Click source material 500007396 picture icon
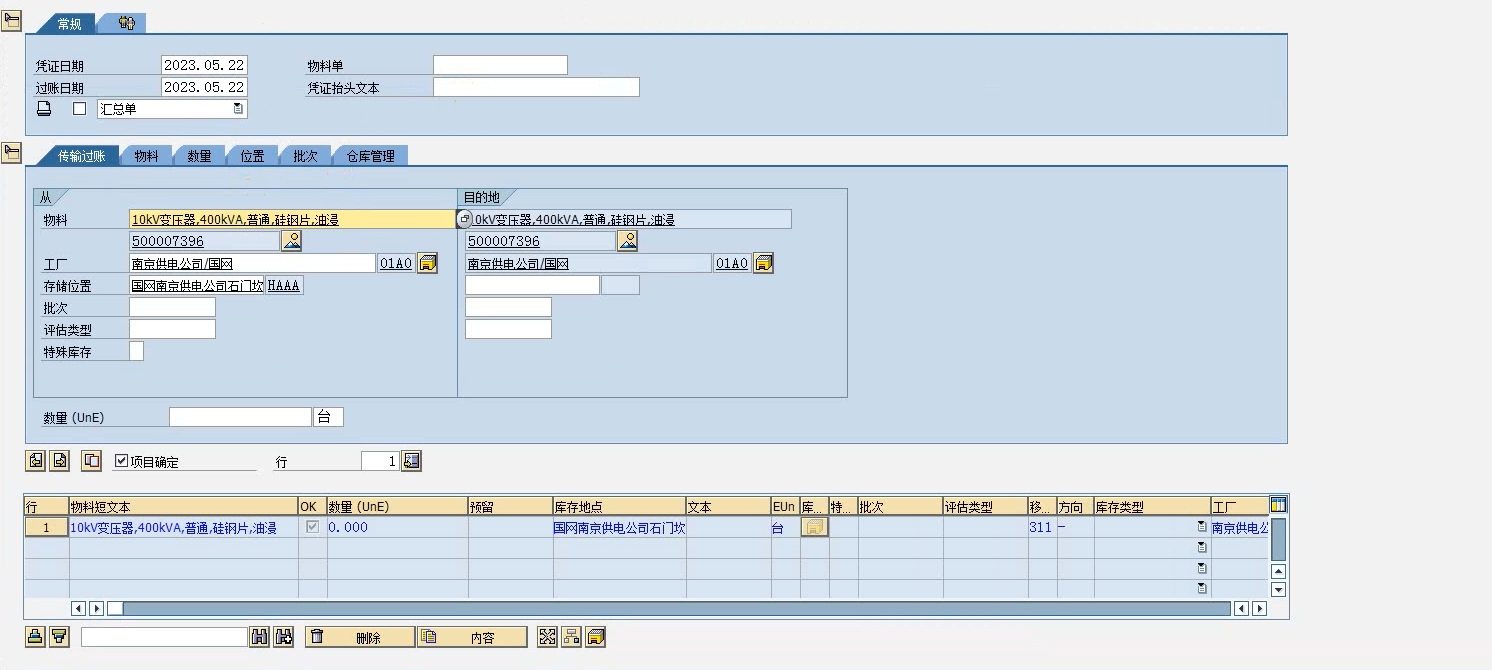1492x670 pixels. click(291, 241)
